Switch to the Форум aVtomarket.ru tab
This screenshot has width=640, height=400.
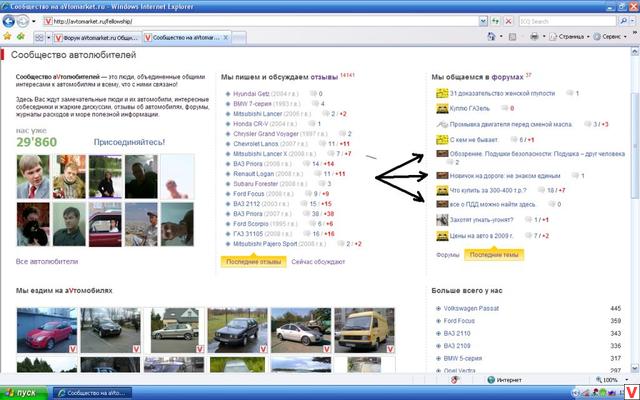click(97, 38)
